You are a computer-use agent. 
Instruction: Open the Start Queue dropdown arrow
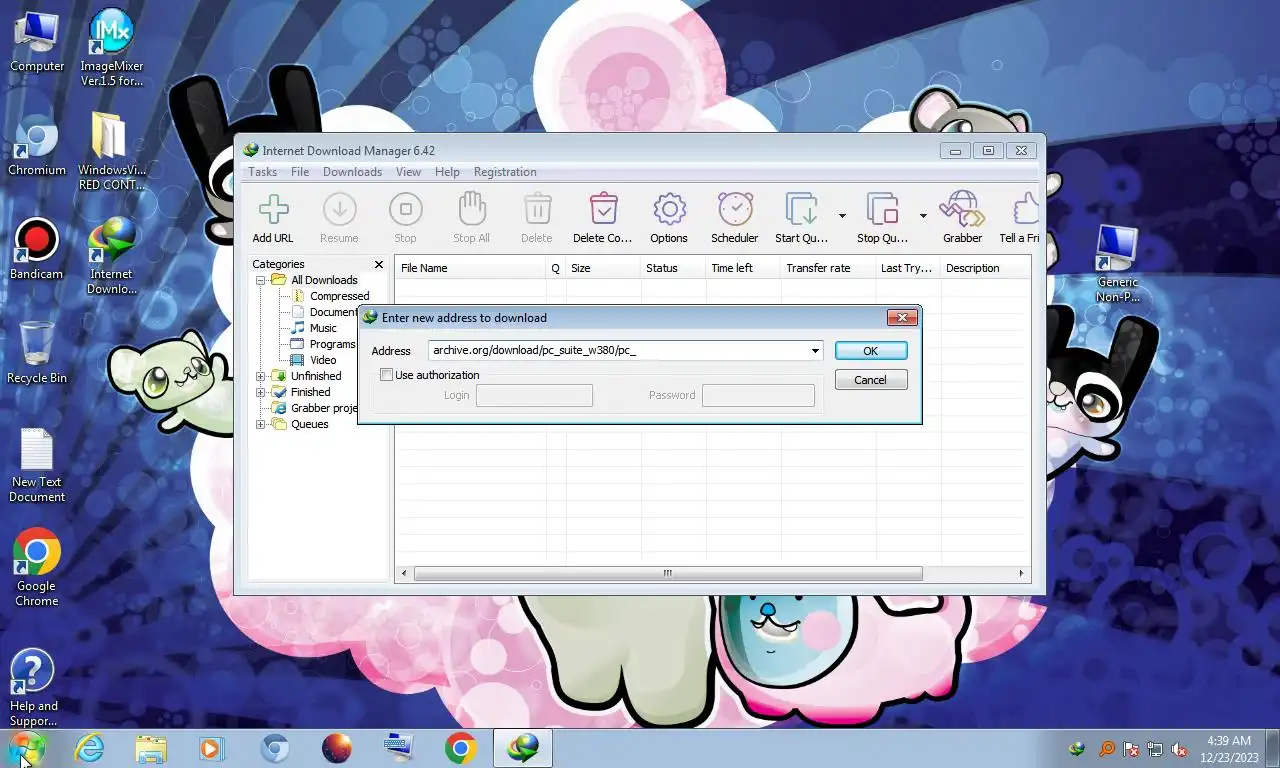[842, 215]
